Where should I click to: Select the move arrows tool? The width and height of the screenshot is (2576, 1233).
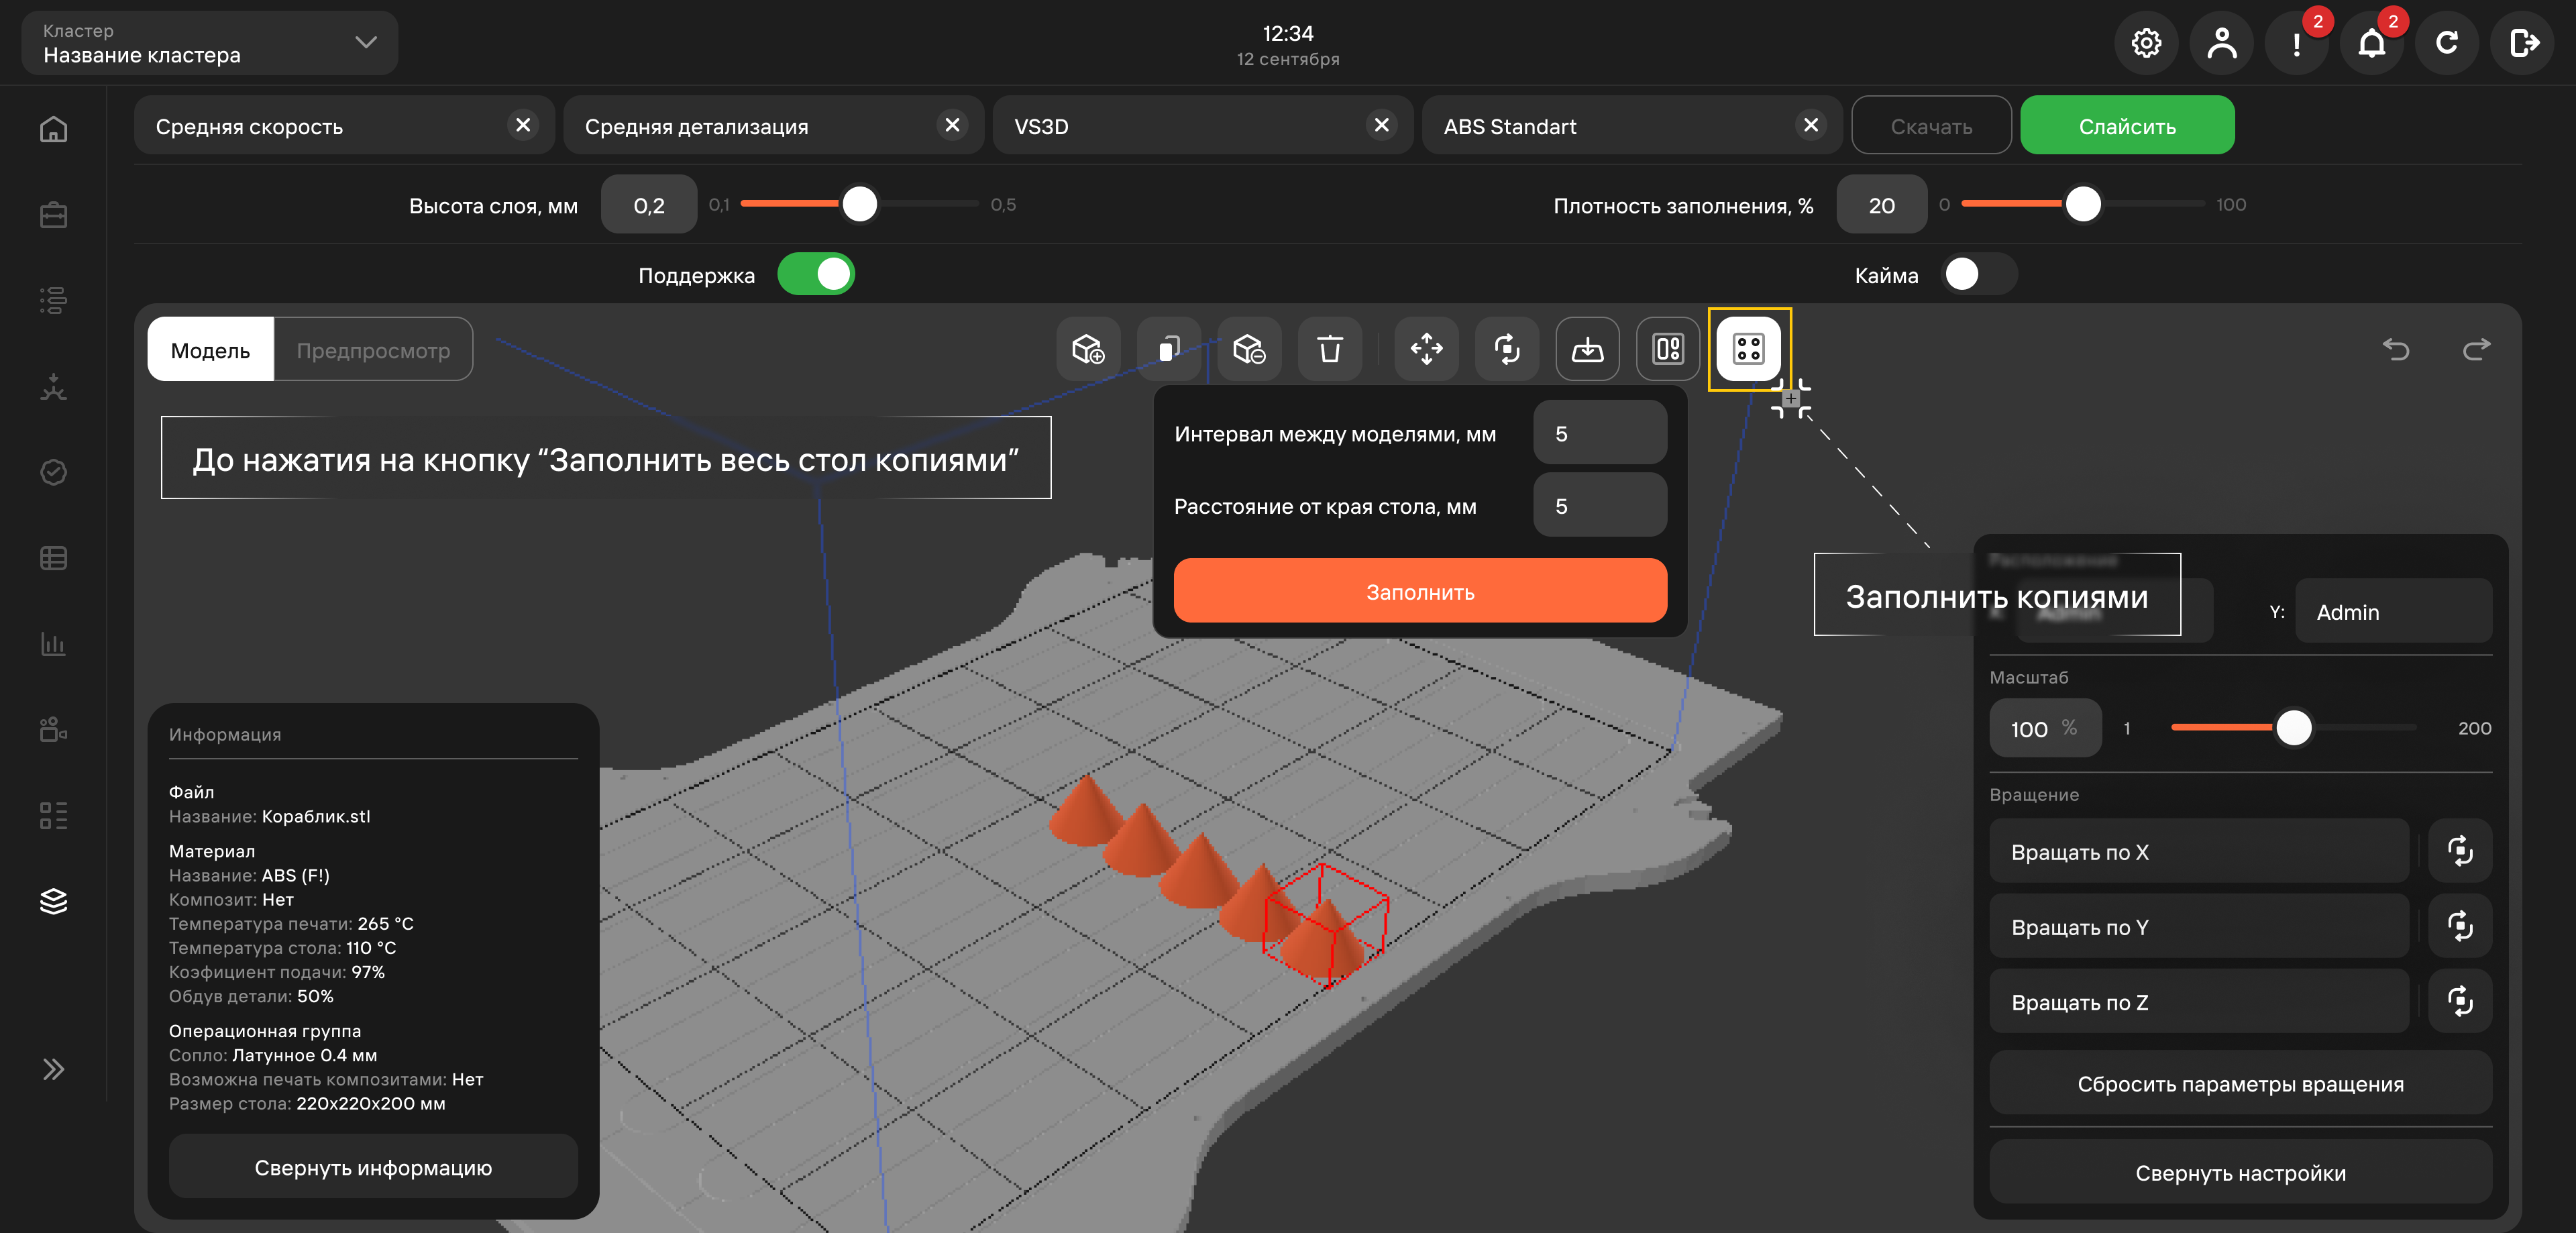1426,349
